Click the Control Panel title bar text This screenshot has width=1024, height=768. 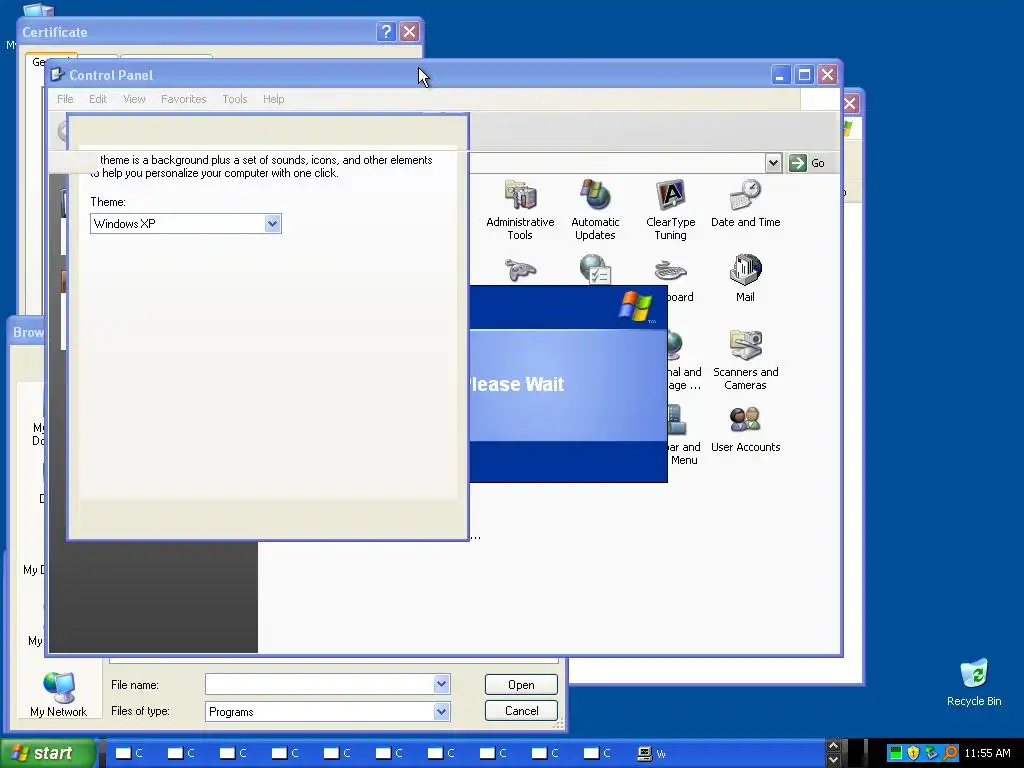111,75
